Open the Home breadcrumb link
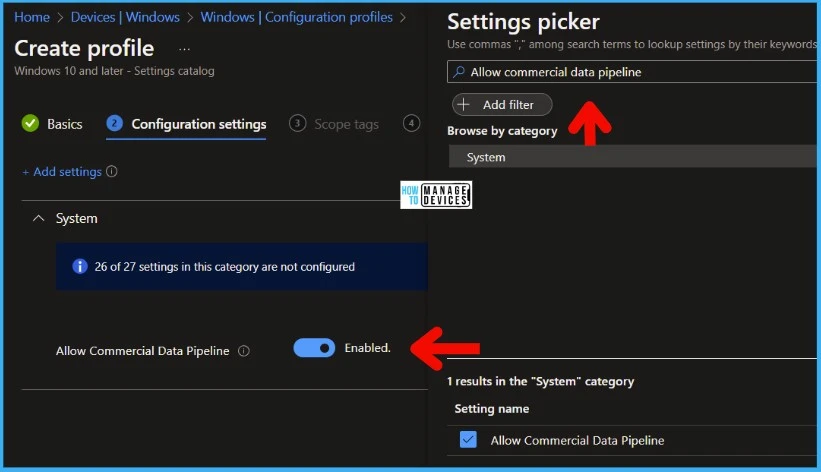The width and height of the screenshot is (821, 472). point(32,17)
